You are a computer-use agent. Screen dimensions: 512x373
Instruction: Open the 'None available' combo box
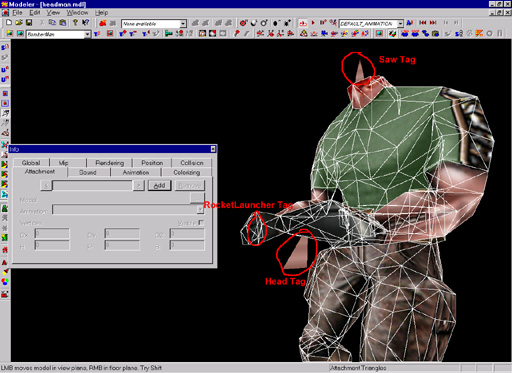click(154, 24)
